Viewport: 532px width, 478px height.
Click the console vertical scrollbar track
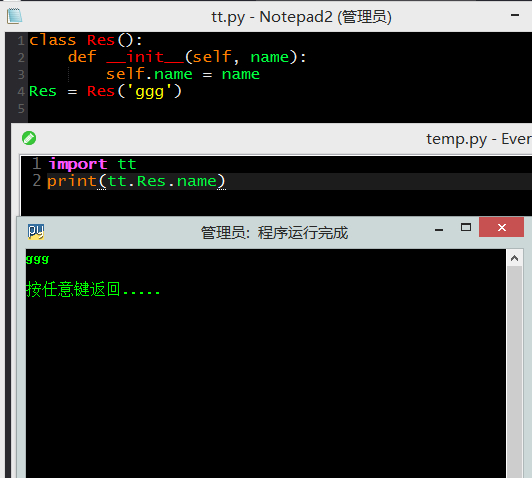tap(514, 371)
